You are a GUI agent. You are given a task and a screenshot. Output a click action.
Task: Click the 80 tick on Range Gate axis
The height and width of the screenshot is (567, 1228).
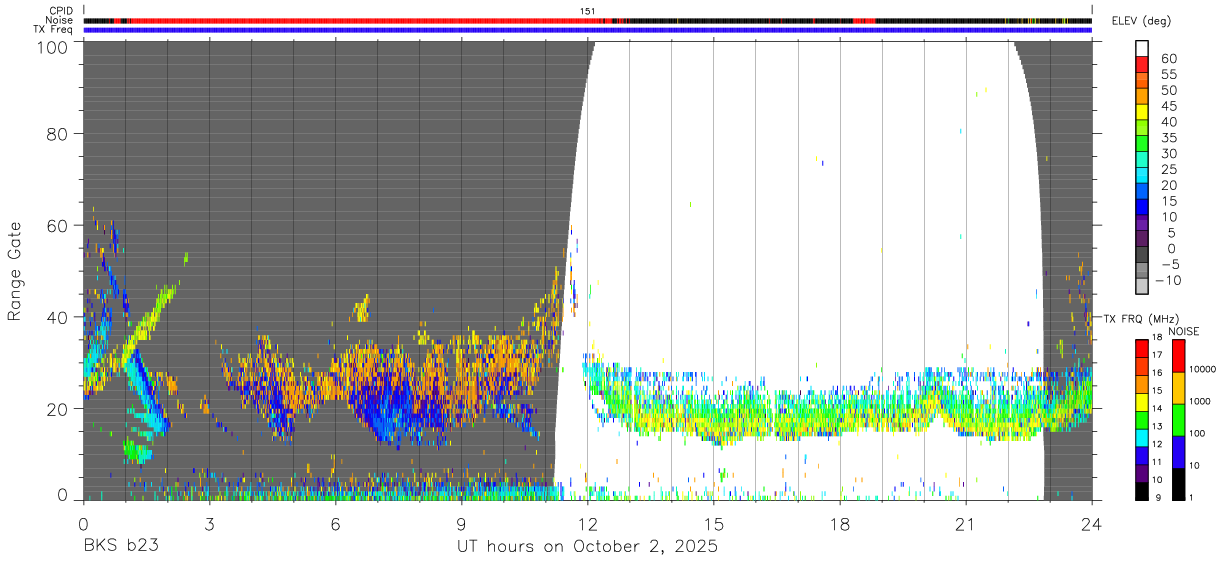[x=56, y=134]
